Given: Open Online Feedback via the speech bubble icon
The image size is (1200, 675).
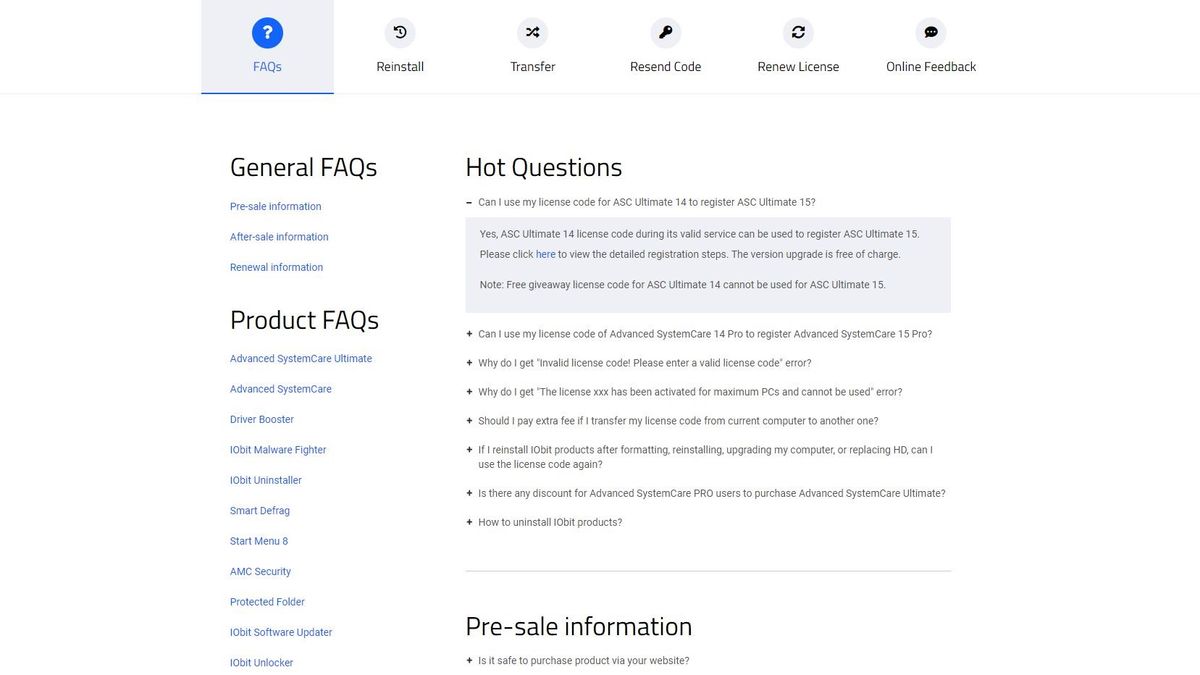Looking at the screenshot, I should coord(930,32).
